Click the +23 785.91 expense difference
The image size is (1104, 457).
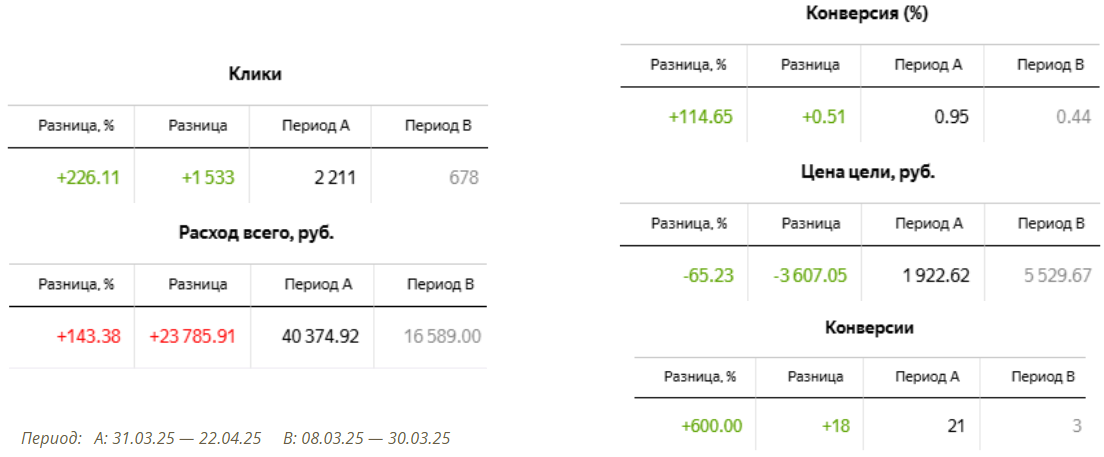192,336
